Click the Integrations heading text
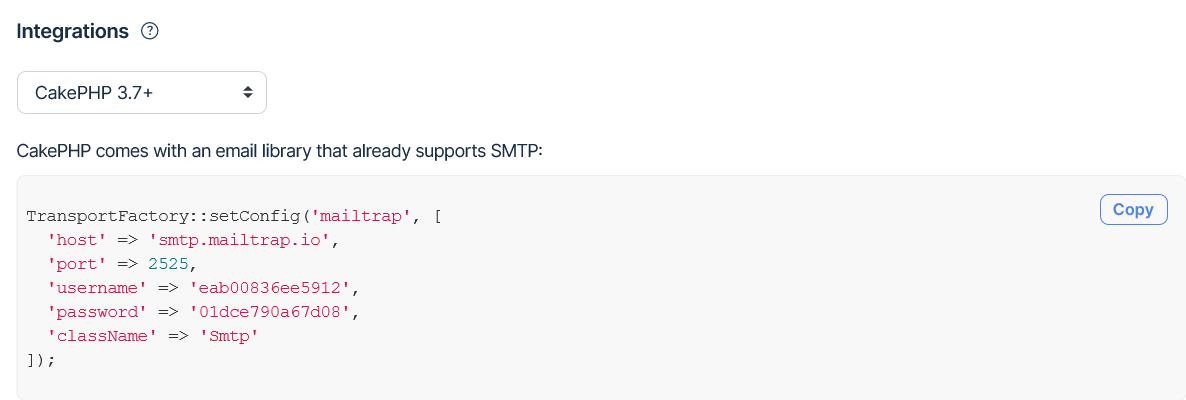Viewport: 1186px width, 400px height. click(x=73, y=31)
